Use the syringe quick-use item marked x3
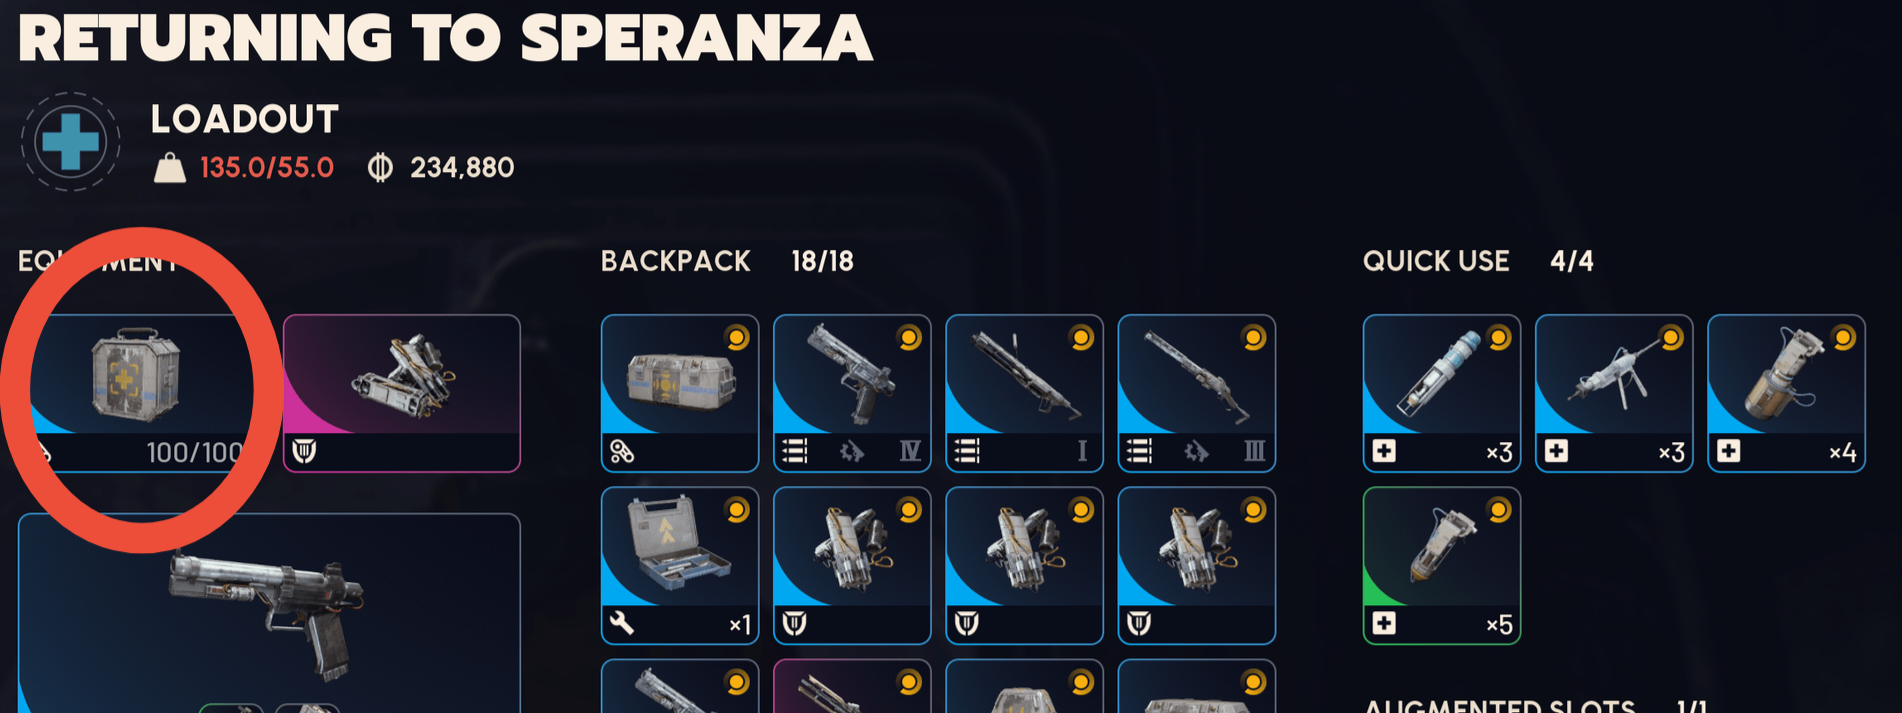Screen dimensions: 1902x713 coord(1442,393)
